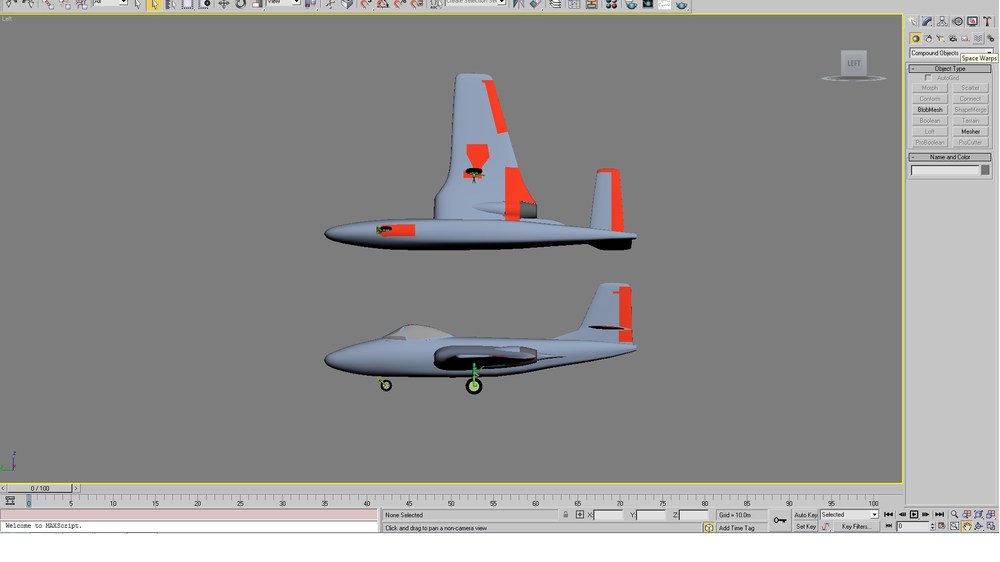Activate the Select and Rotate tool

click(240, 4)
